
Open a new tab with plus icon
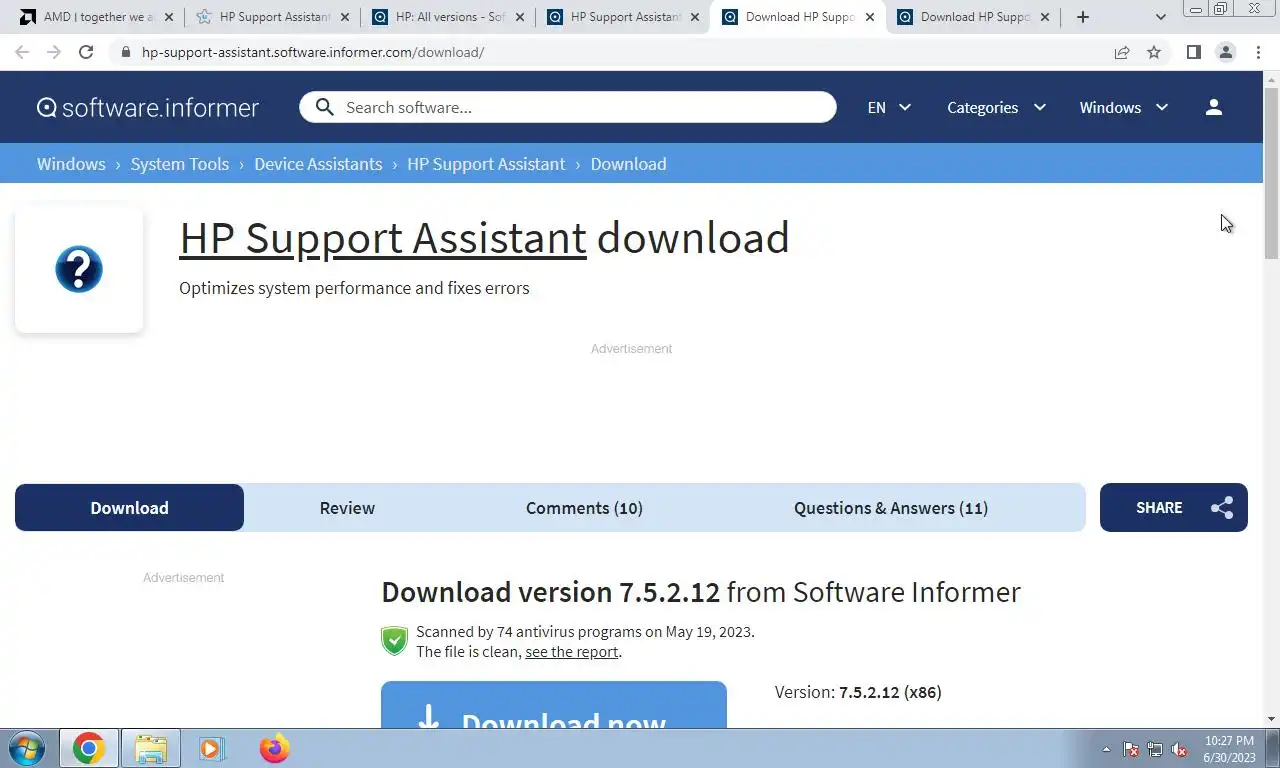1083,17
